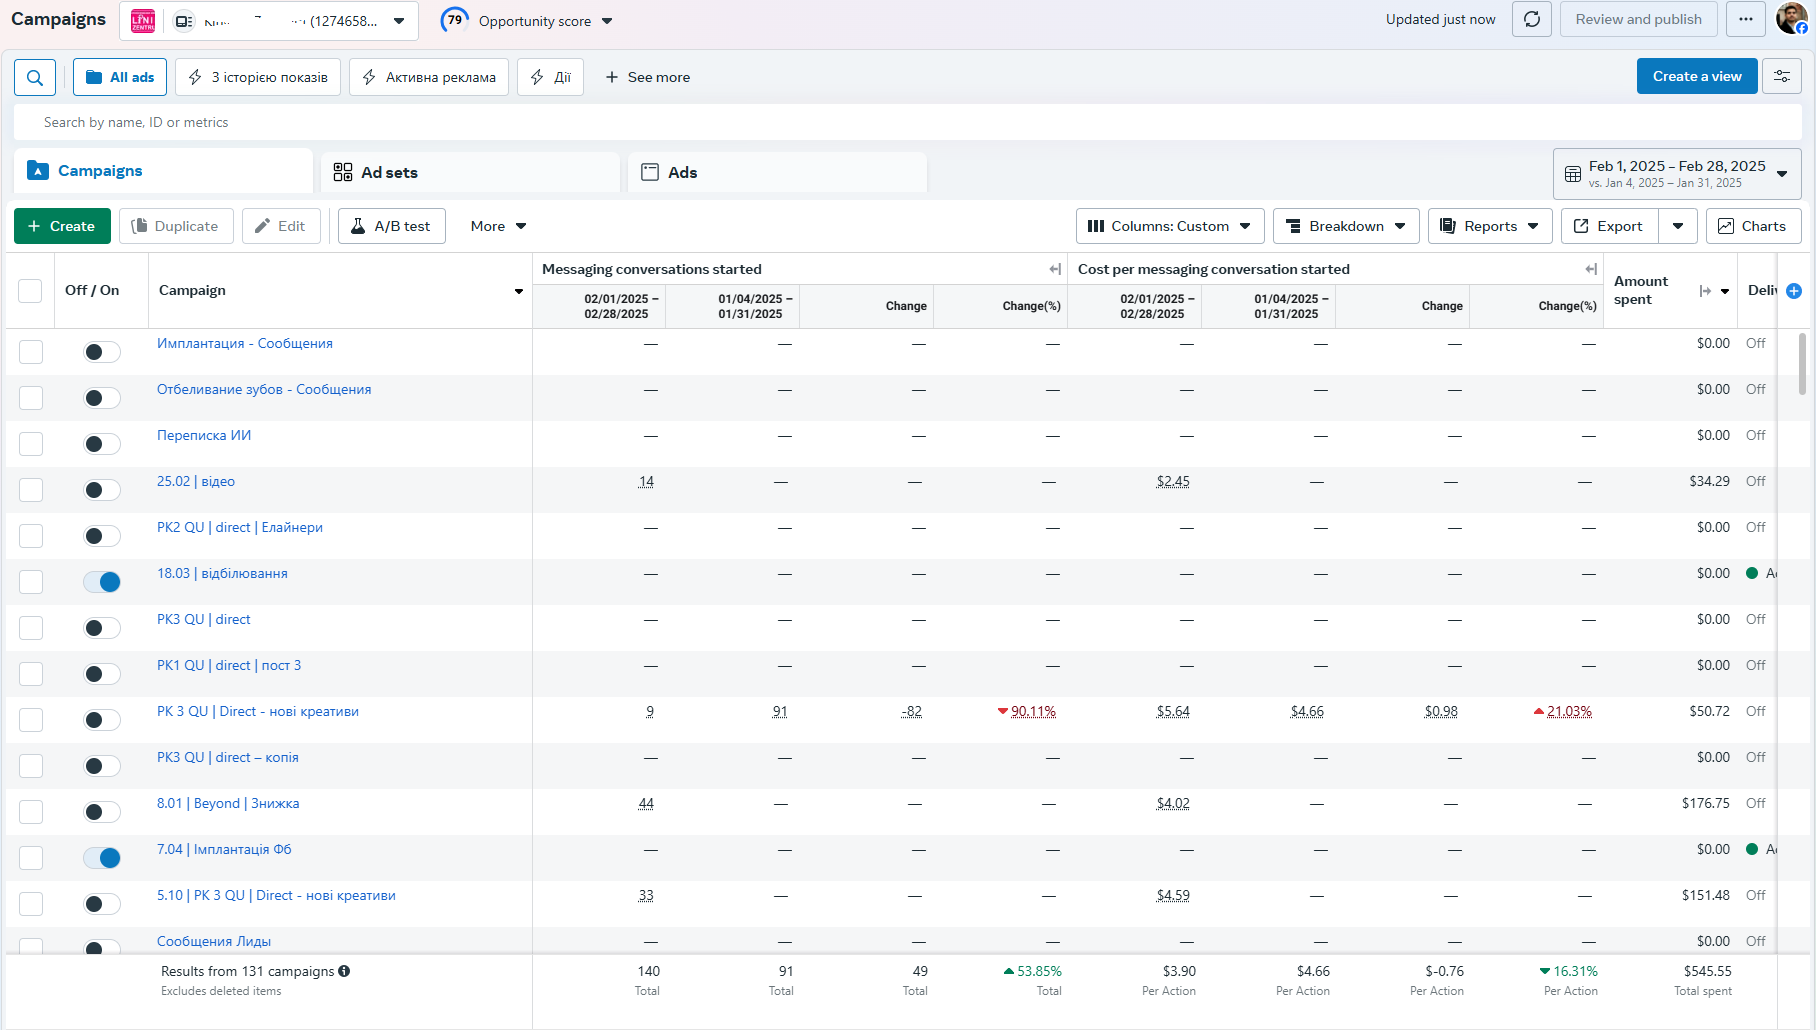
Task: Open the date range Feb 1 – Feb 28 picker
Action: click(x=1677, y=174)
